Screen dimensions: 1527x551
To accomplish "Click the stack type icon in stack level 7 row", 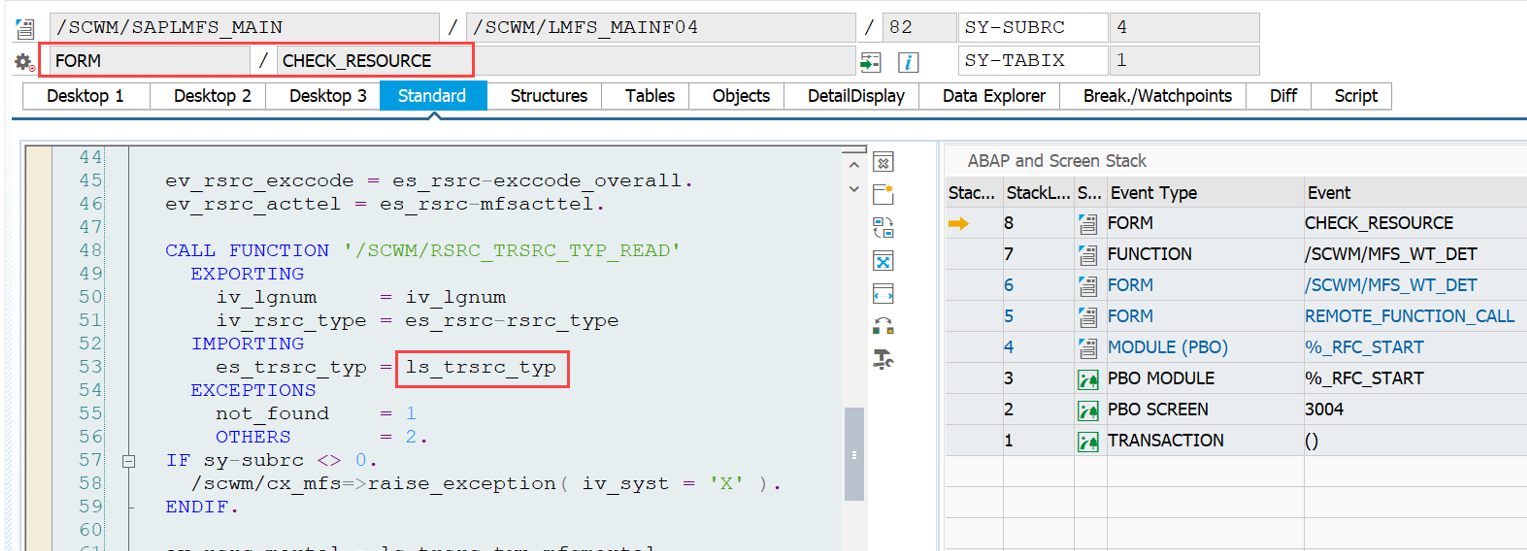I will [x=1088, y=254].
